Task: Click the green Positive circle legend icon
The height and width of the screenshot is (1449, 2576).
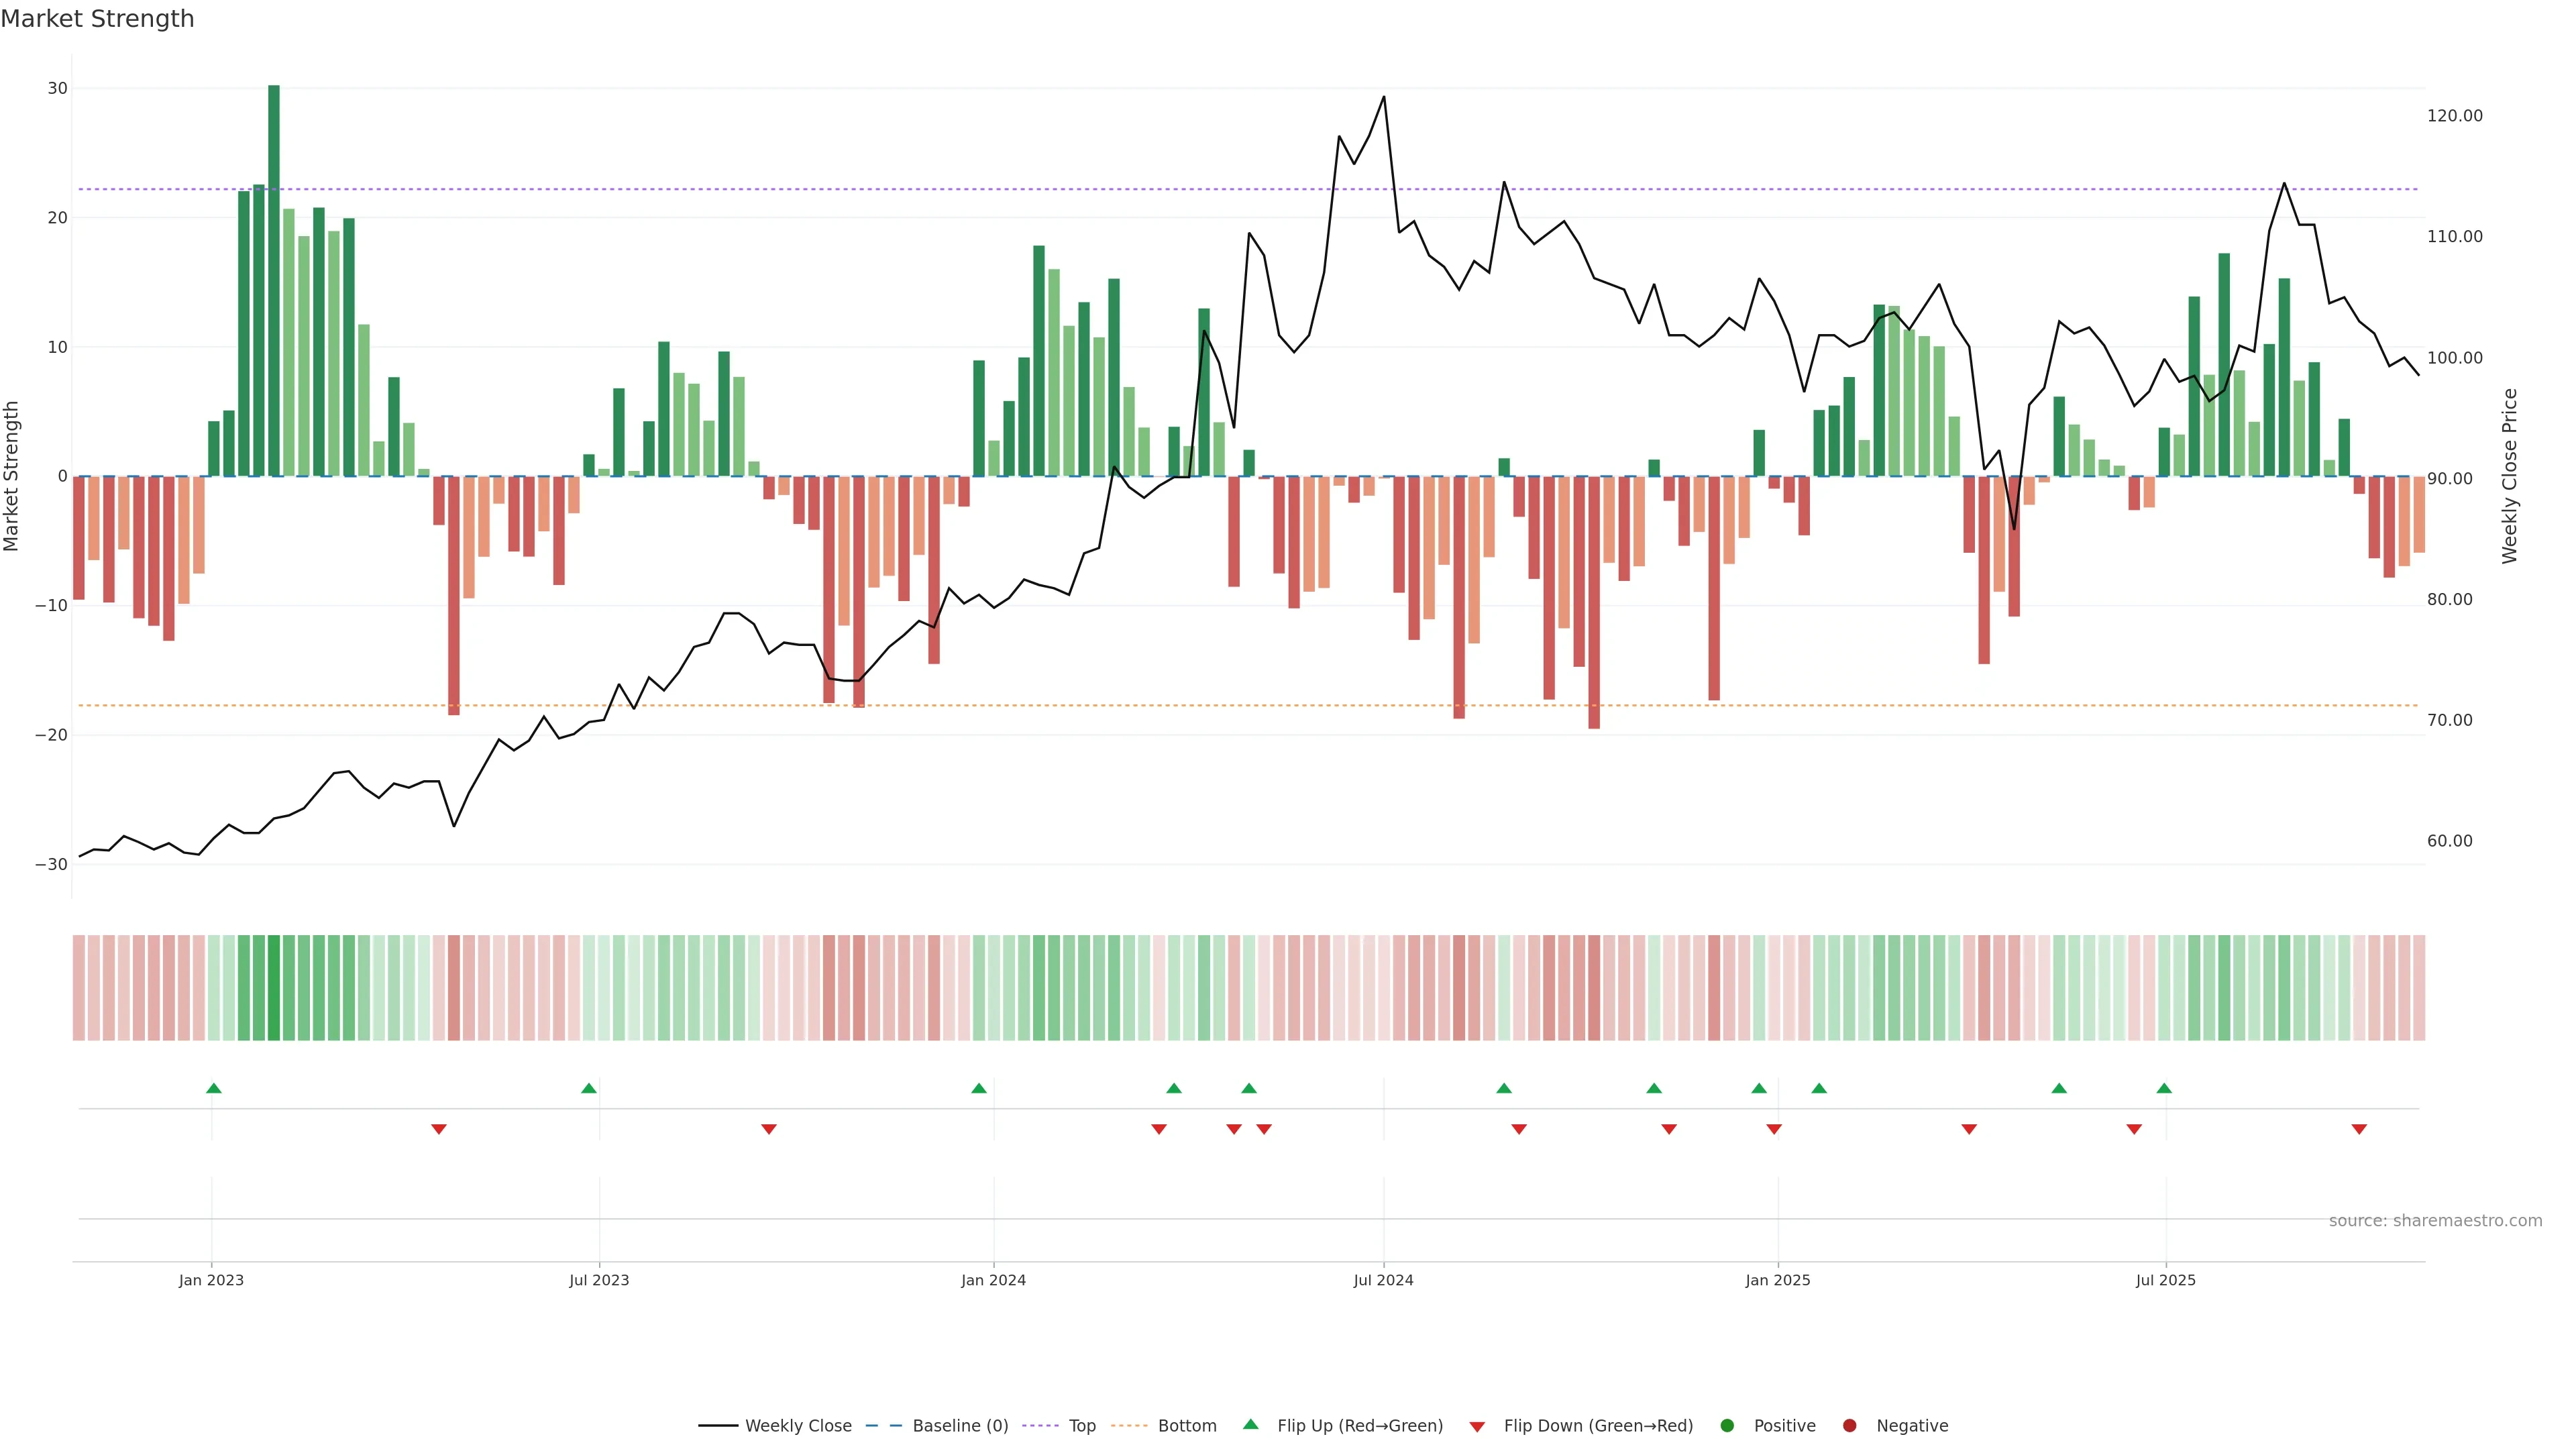Action: [x=1727, y=1426]
